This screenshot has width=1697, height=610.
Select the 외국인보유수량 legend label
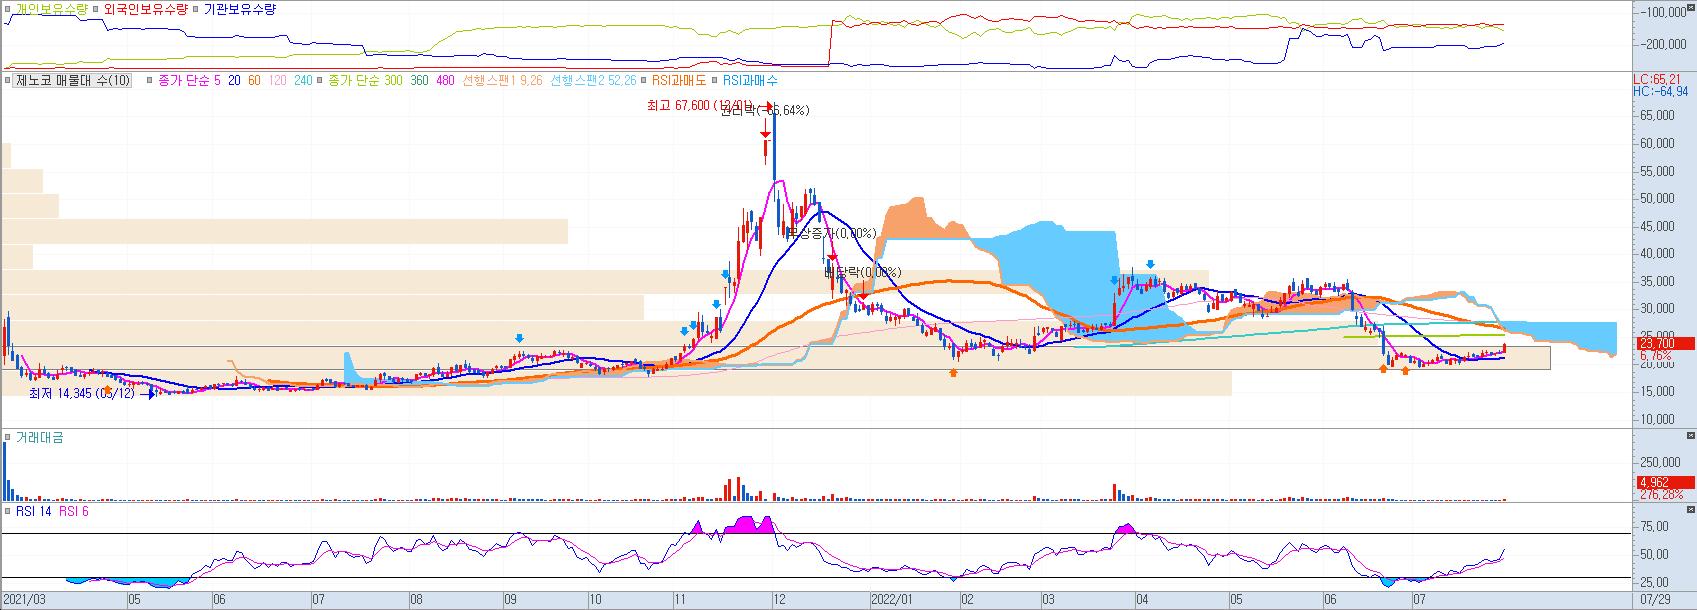tap(145, 9)
